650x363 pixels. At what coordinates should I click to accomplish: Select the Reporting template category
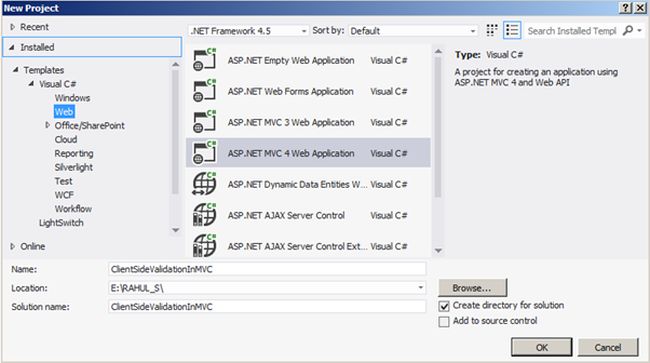tap(74, 153)
